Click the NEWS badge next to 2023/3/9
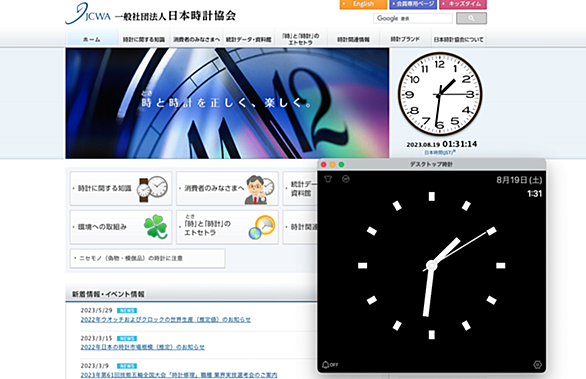 click(x=127, y=366)
